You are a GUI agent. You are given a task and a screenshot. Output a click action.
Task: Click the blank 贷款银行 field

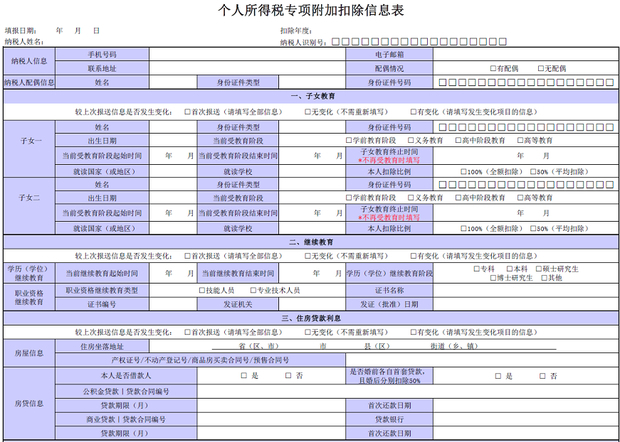pos(526,419)
